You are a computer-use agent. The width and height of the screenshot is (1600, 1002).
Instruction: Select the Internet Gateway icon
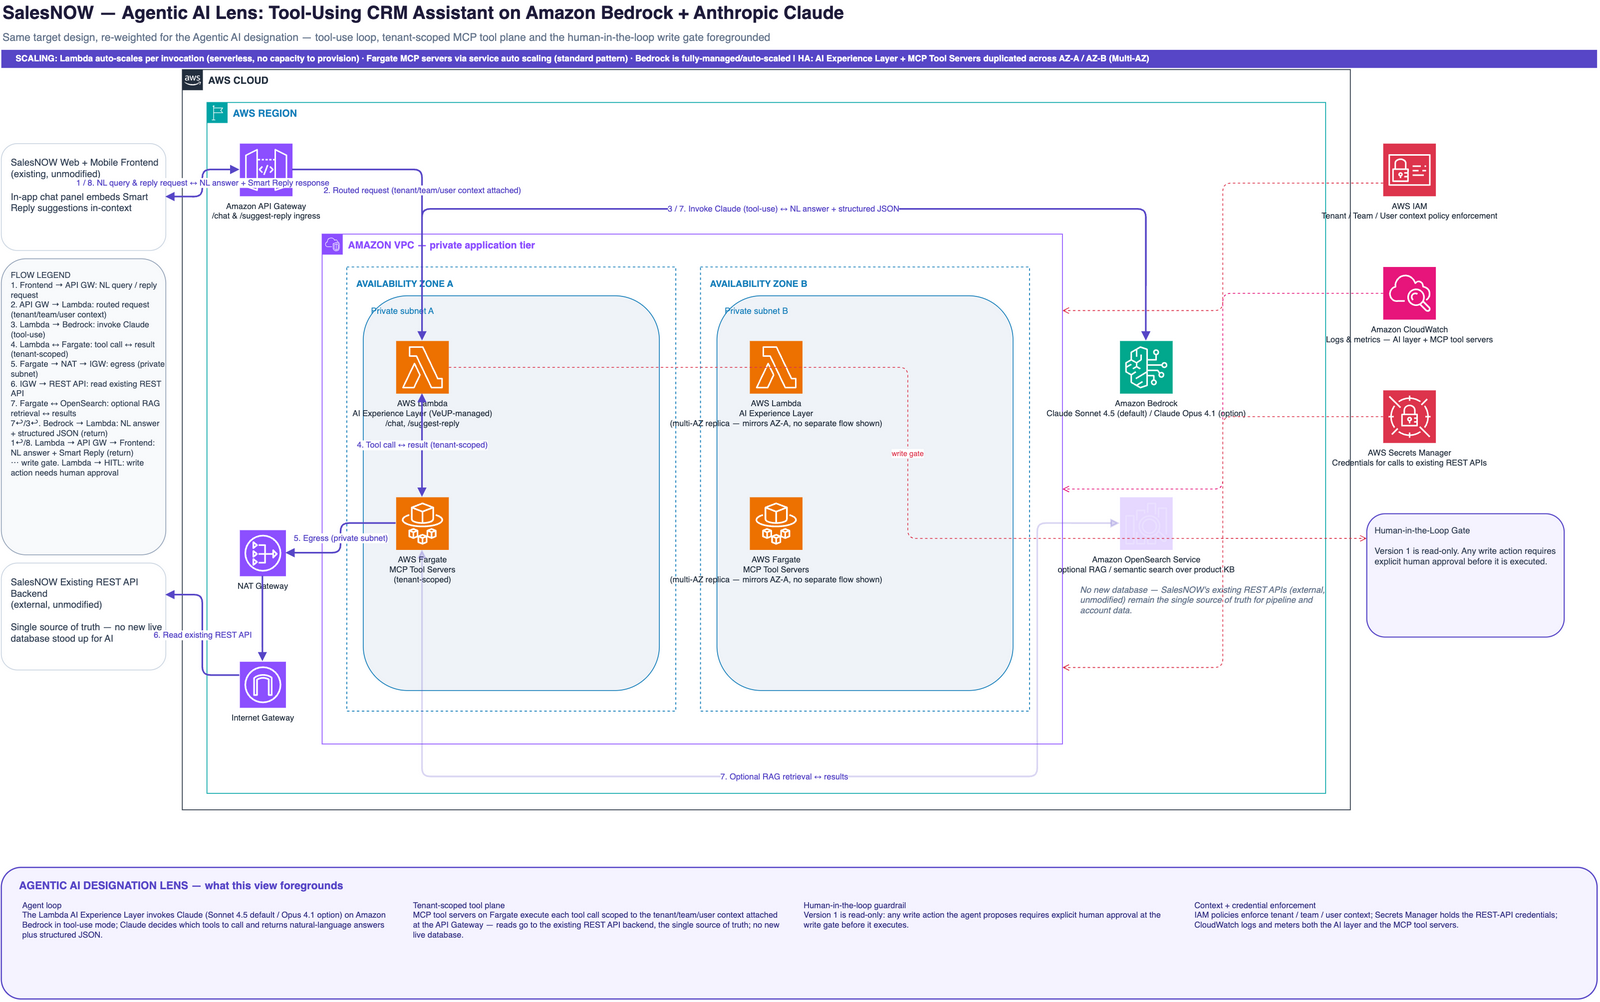click(263, 685)
